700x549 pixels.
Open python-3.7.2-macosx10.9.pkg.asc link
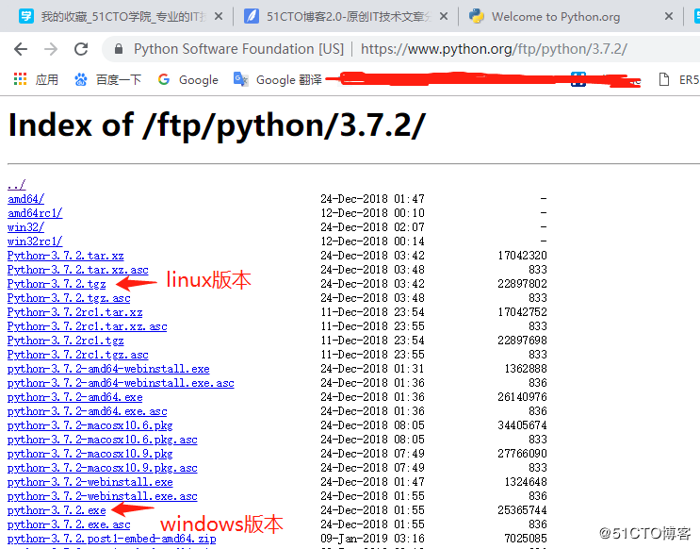click(x=103, y=468)
